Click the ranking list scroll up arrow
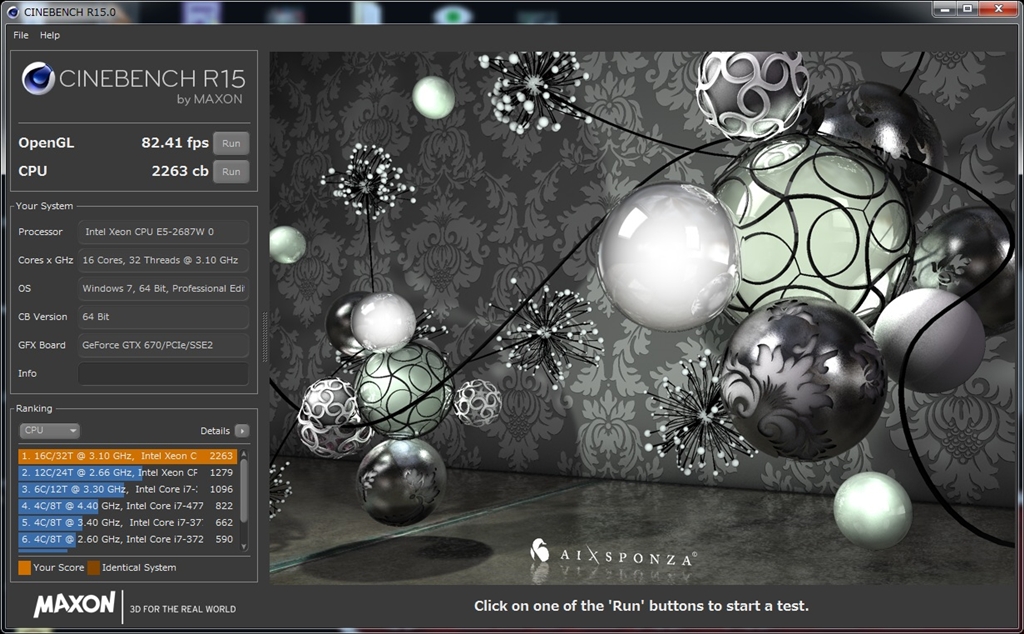This screenshot has height=634, width=1024. 244,453
